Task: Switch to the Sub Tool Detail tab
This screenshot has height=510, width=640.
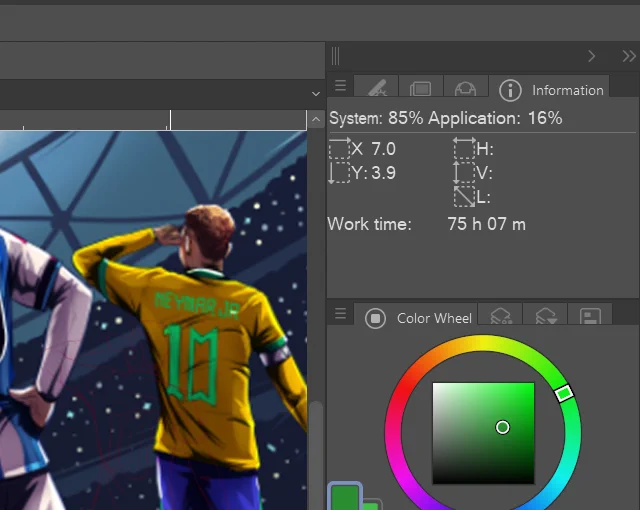Action: coord(376,86)
